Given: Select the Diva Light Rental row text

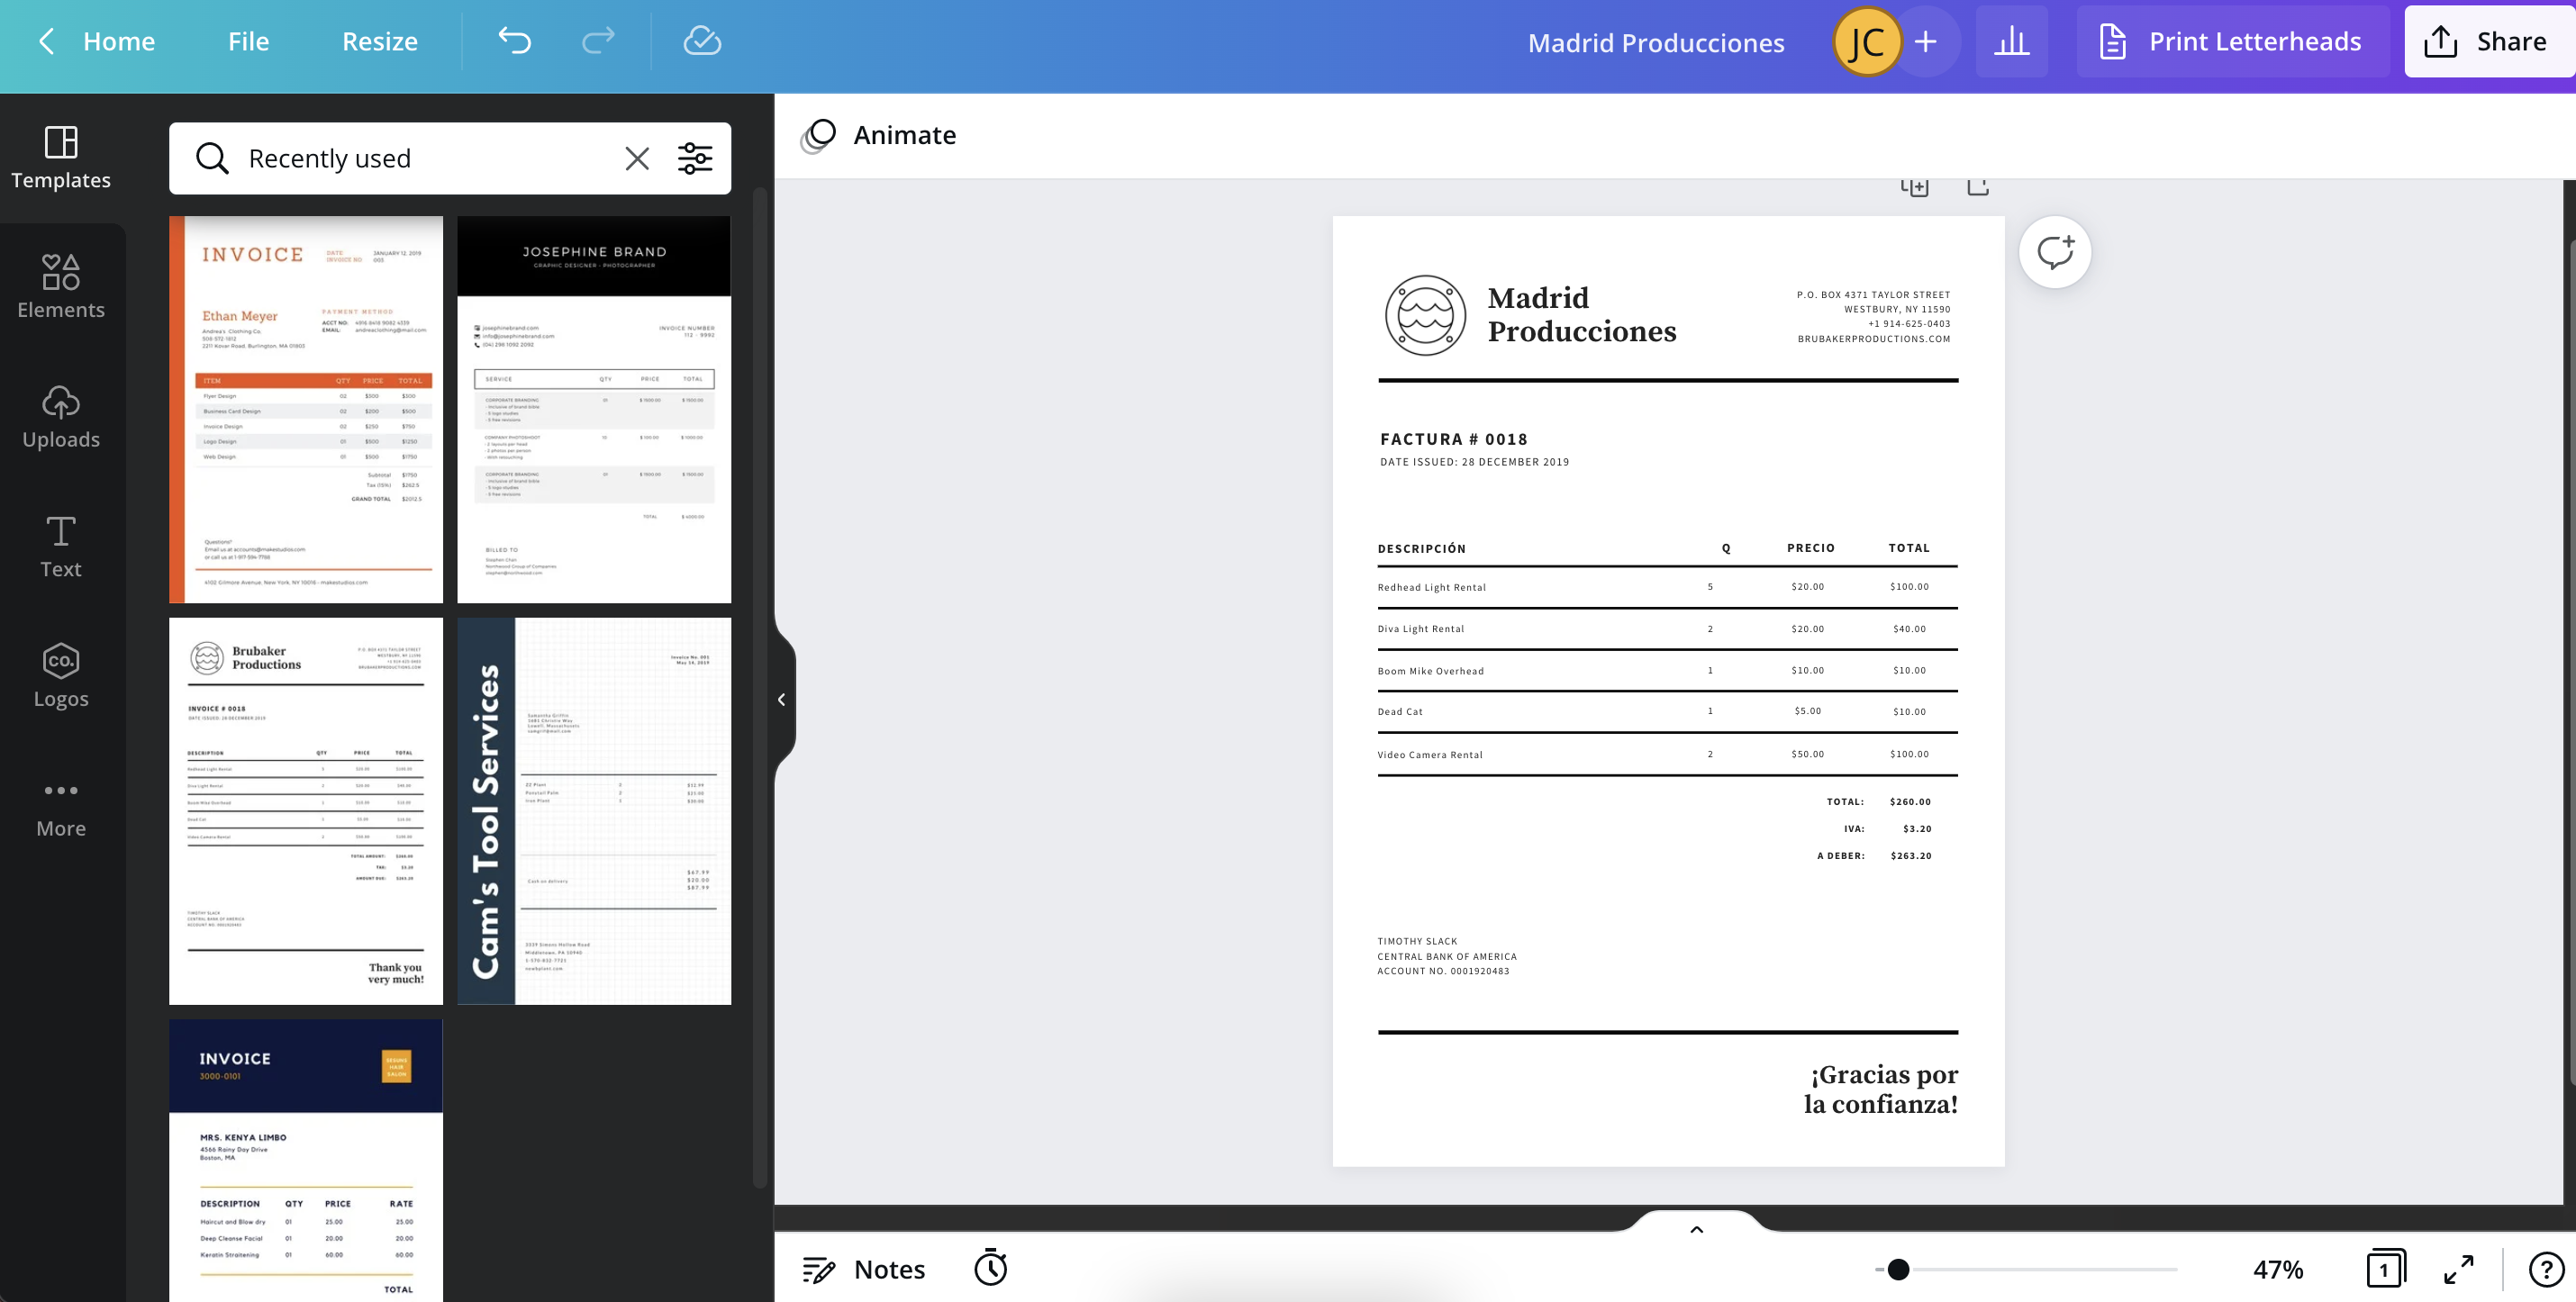Looking at the screenshot, I should coord(1421,629).
